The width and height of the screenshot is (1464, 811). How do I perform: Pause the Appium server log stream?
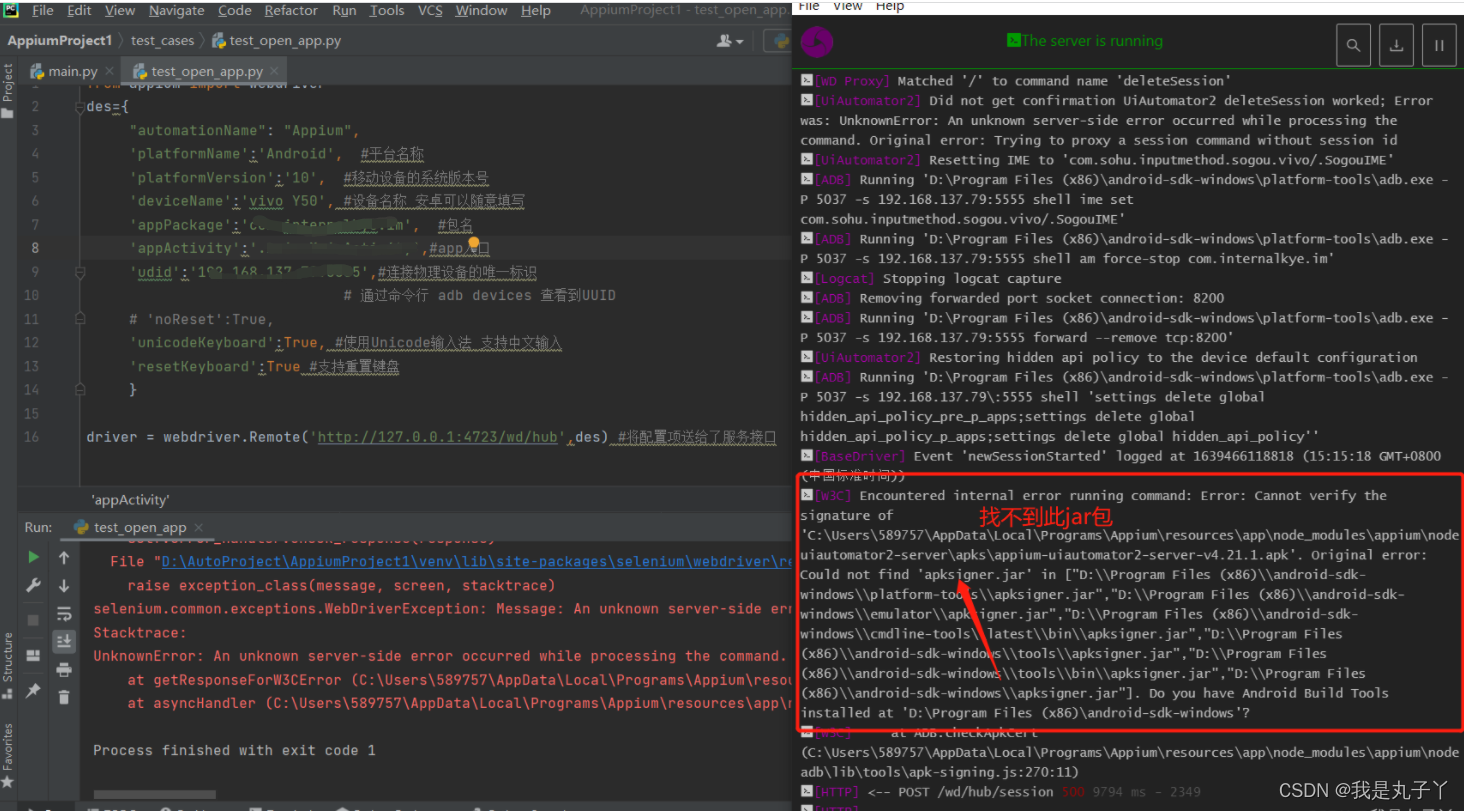1438,45
